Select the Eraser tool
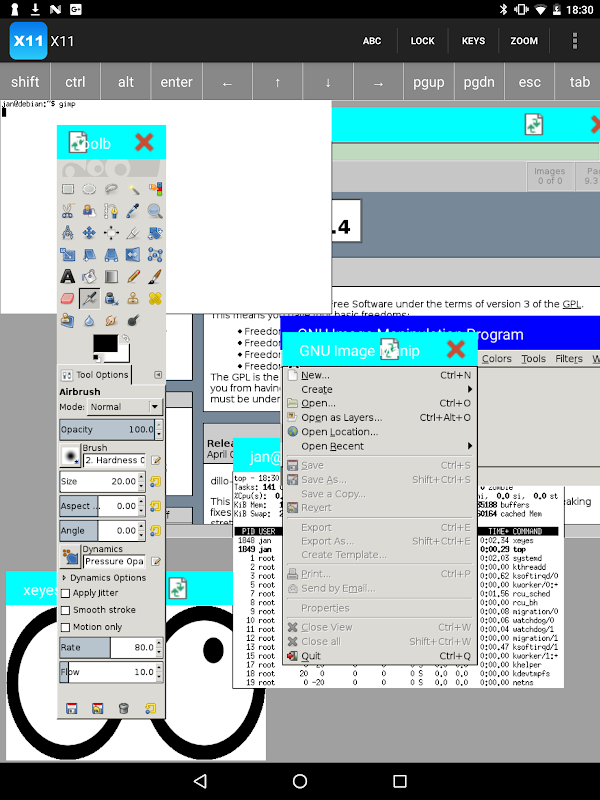The image size is (600, 800). pos(68,298)
